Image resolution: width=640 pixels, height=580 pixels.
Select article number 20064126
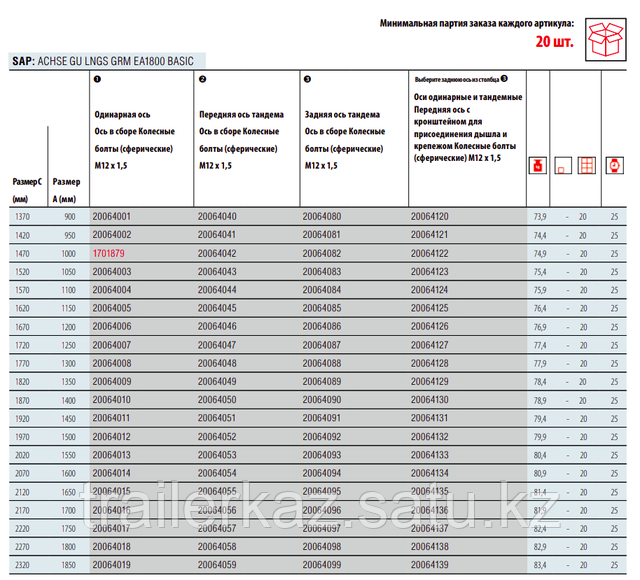click(429, 327)
